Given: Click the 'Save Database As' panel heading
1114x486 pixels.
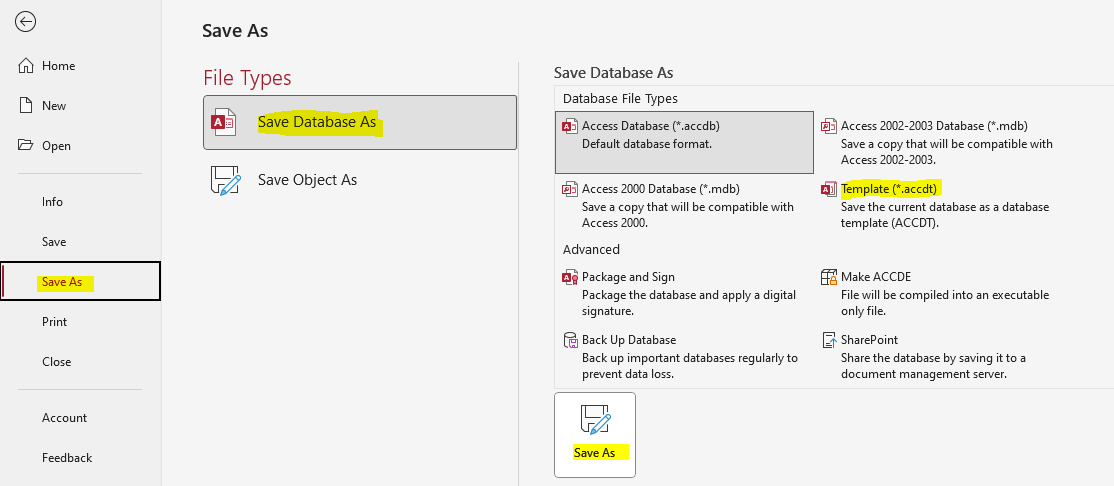Looking at the screenshot, I should 613,72.
